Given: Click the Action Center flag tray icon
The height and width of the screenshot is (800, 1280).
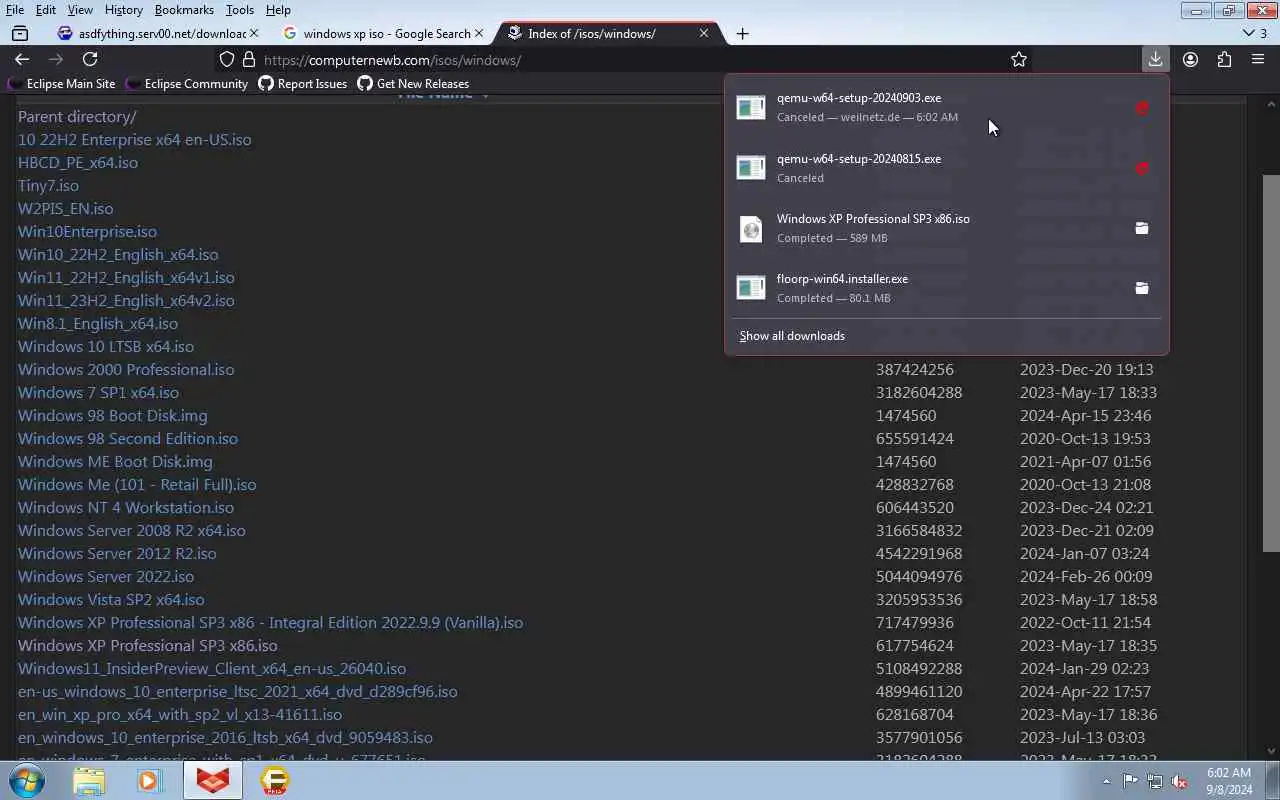Looking at the screenshot, I should click(1130, 781).
